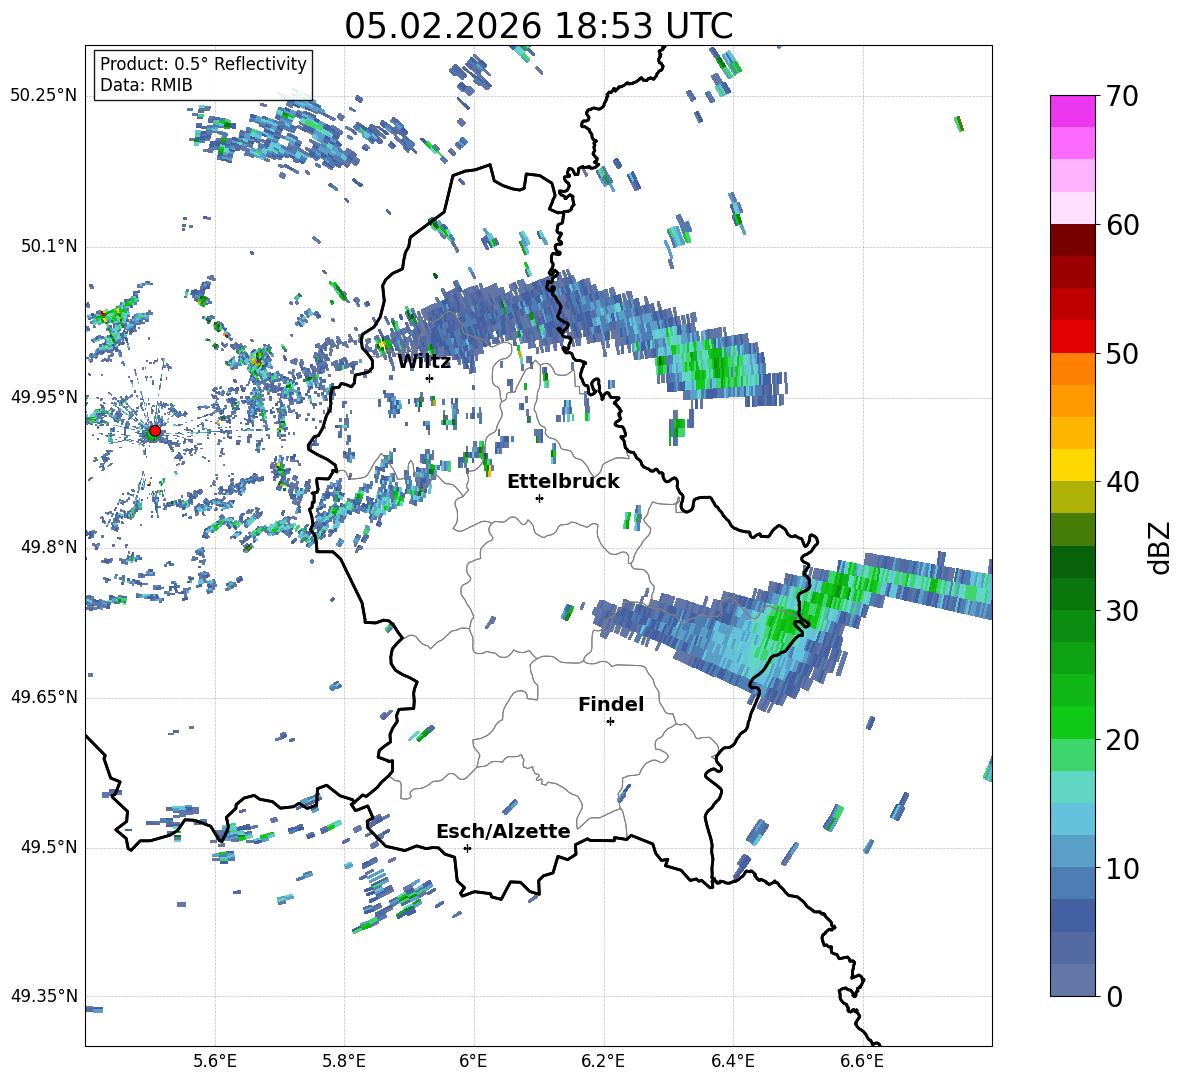Screen dimensions: 1184x1081
Task: Click the red radar site marker
Action: point(155,431)
